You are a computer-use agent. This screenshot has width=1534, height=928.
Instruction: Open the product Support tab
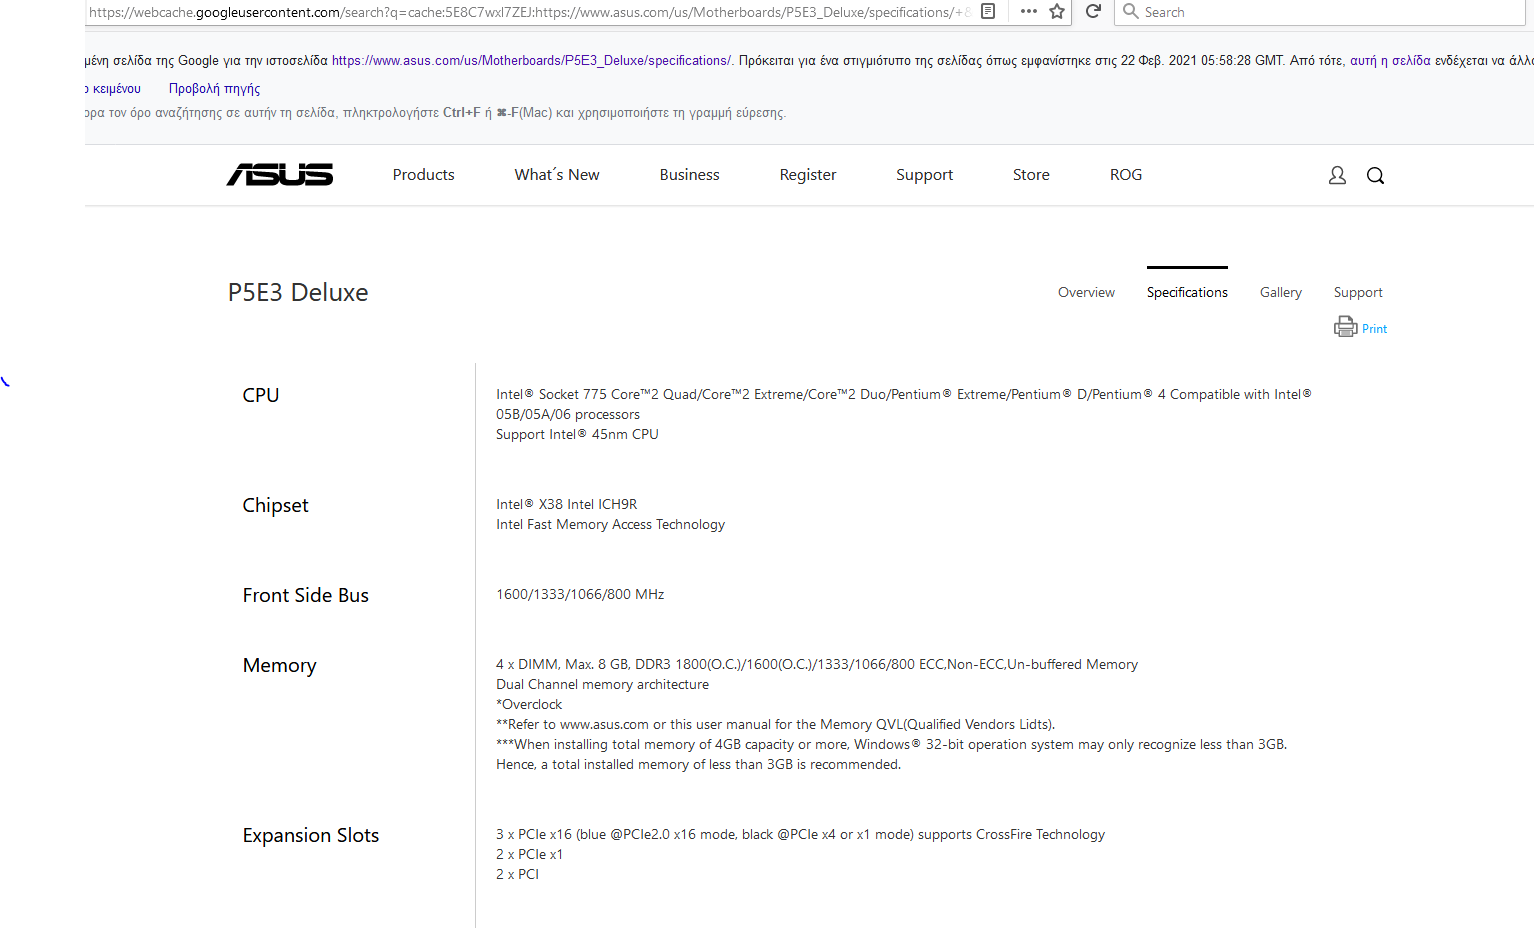click(1358, 292)
